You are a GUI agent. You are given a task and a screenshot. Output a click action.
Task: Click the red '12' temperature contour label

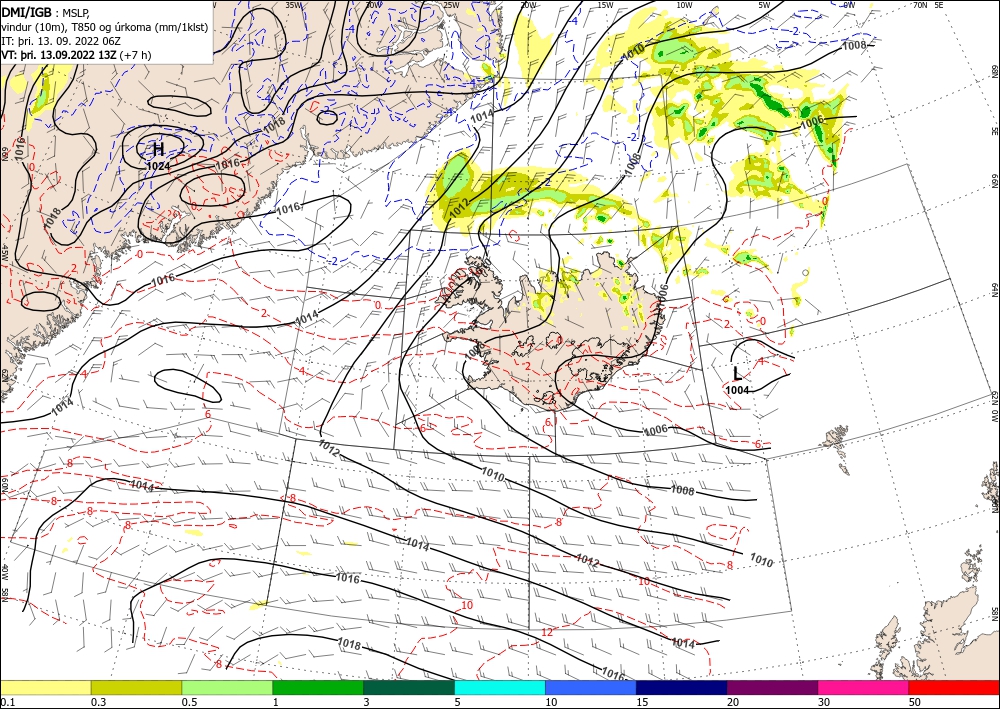click(x=547, y=632)
